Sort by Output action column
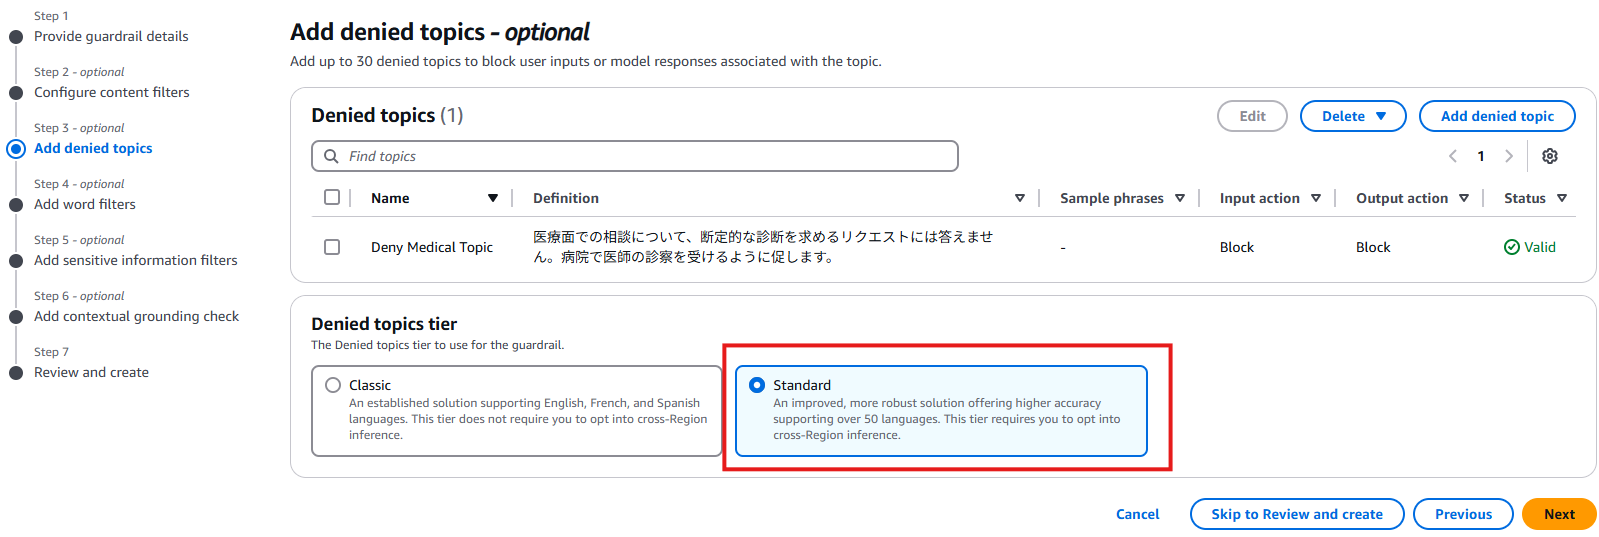 point(1412,198)
